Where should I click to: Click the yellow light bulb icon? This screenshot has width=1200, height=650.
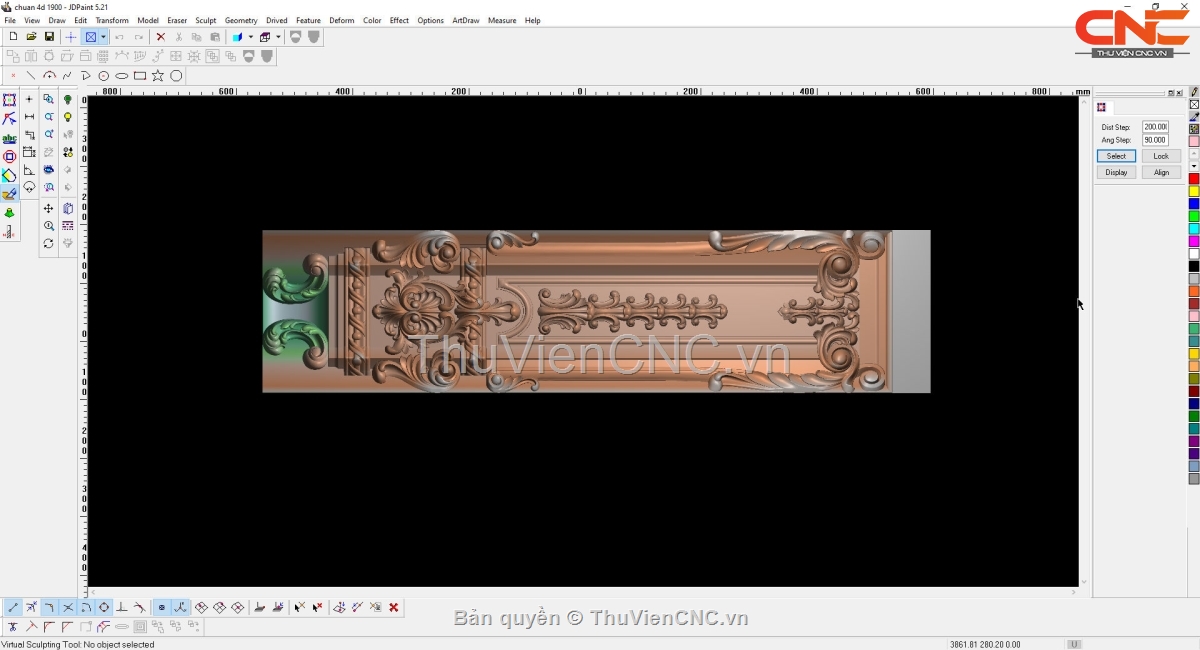68,117
